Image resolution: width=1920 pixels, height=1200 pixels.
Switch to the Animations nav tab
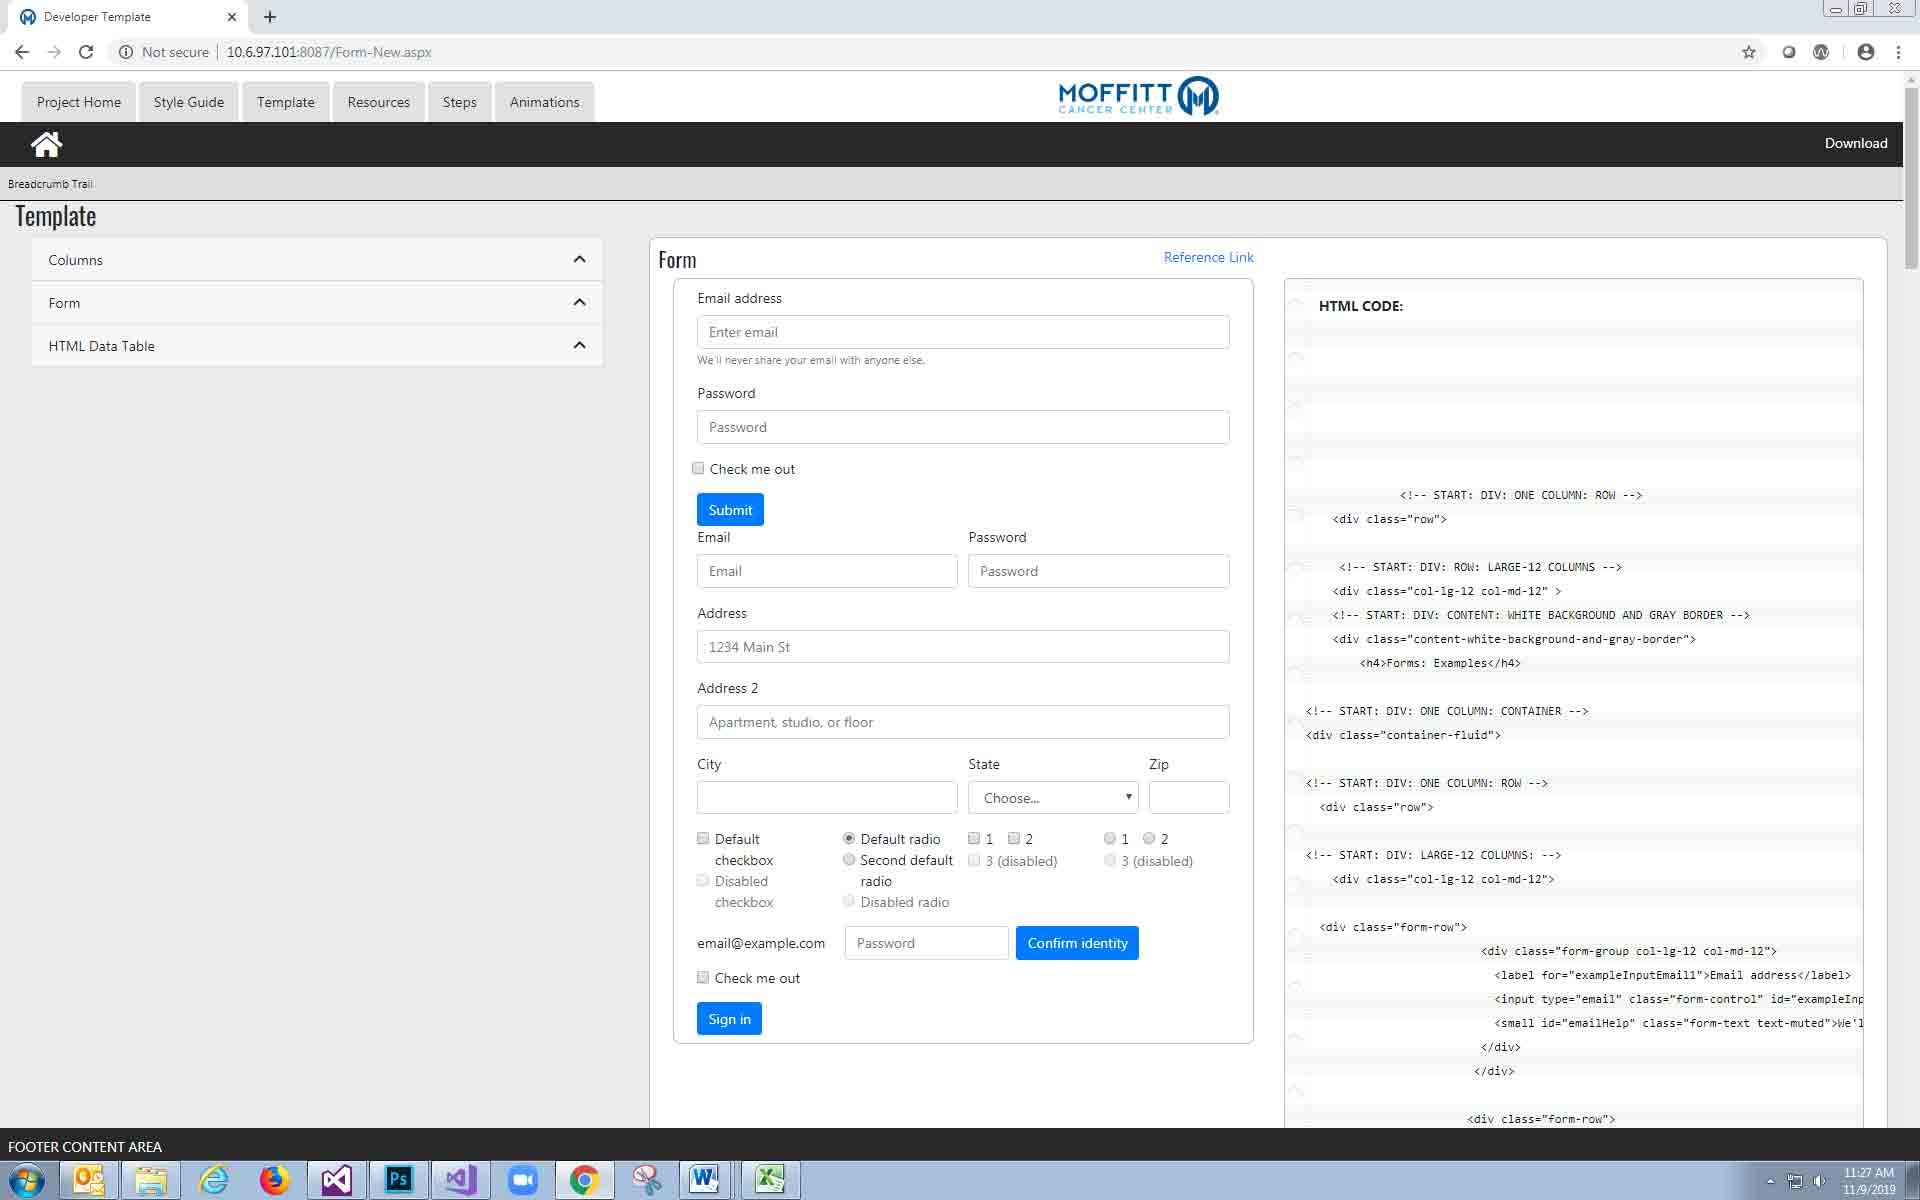point(544,102)
